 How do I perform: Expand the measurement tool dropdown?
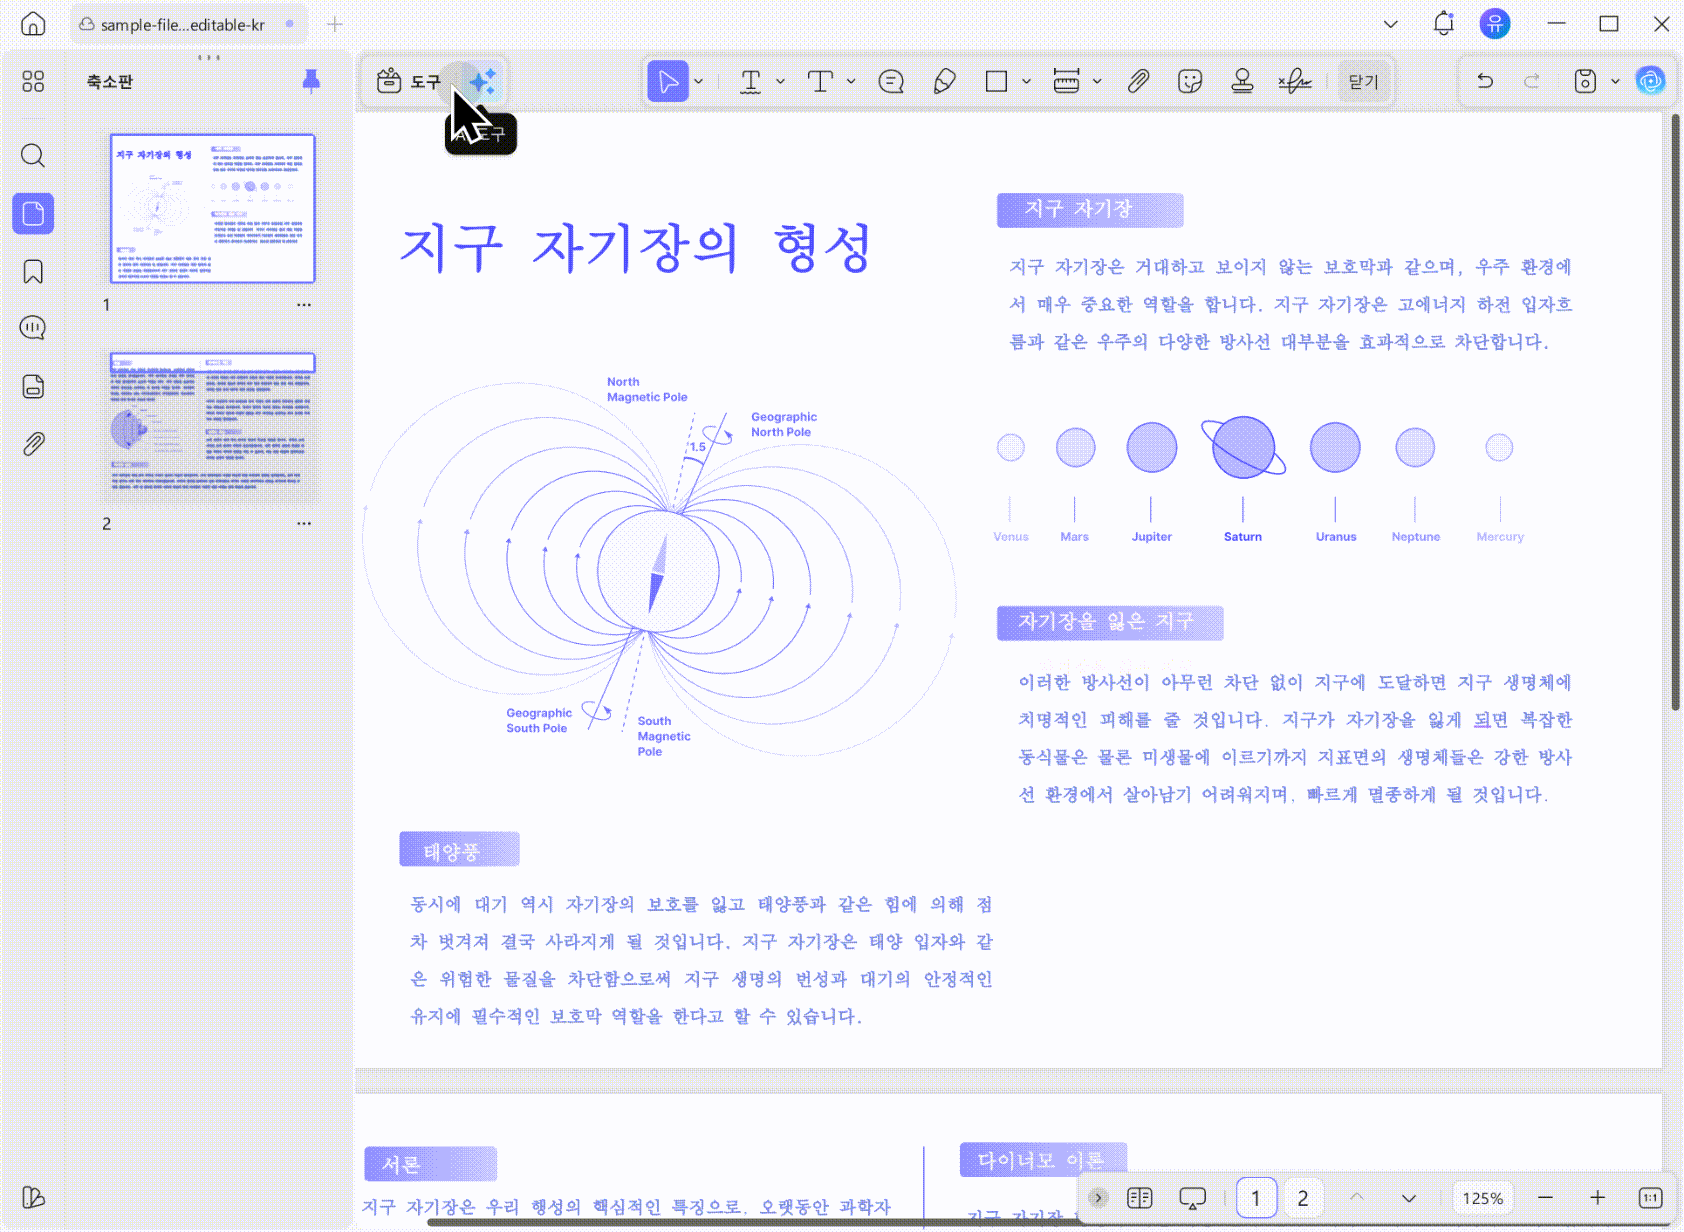tap(1097, 81)
